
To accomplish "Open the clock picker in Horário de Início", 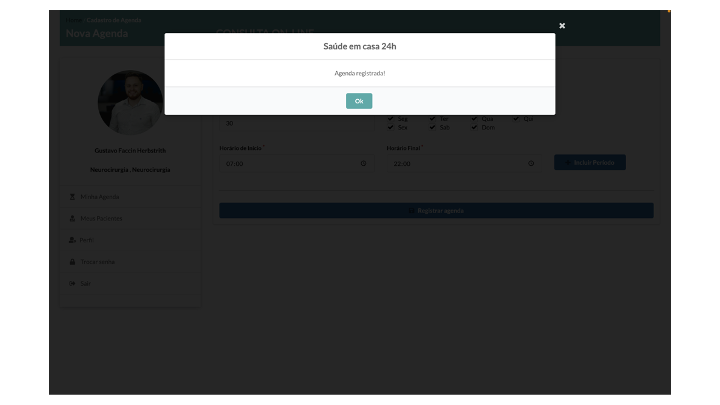I will coord(363,163).
